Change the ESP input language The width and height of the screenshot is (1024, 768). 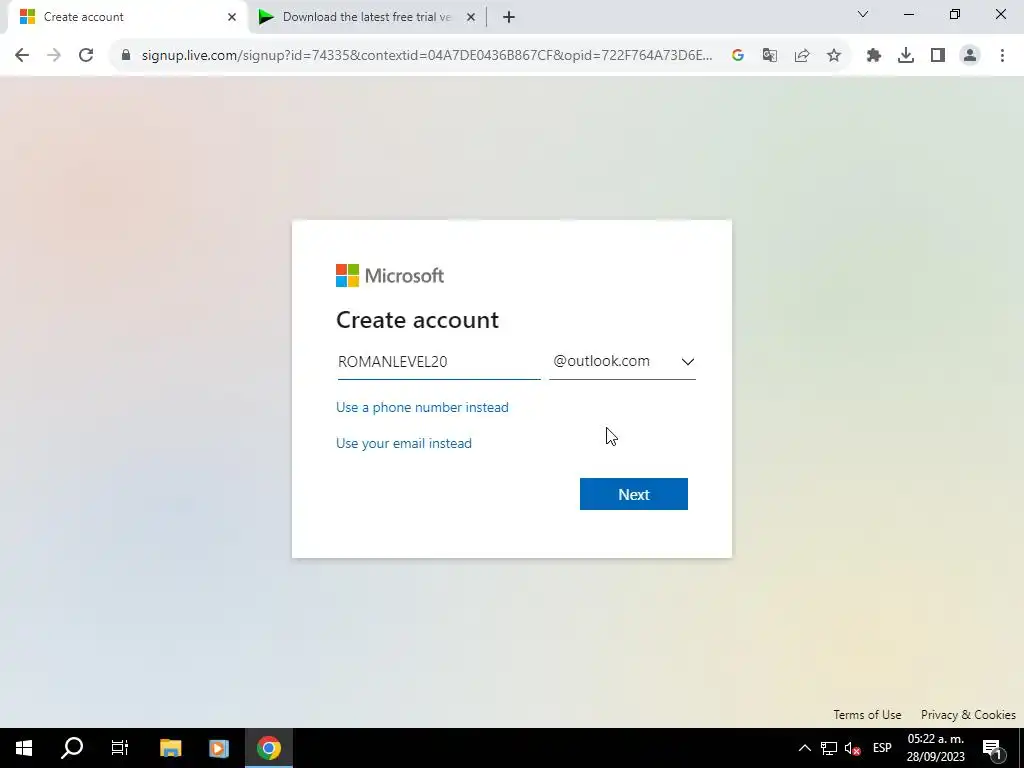click(882, 748)
